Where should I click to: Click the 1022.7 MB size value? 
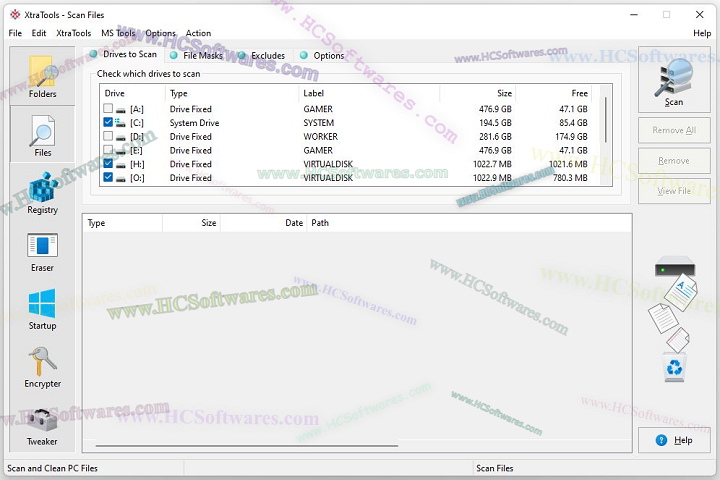492,164
